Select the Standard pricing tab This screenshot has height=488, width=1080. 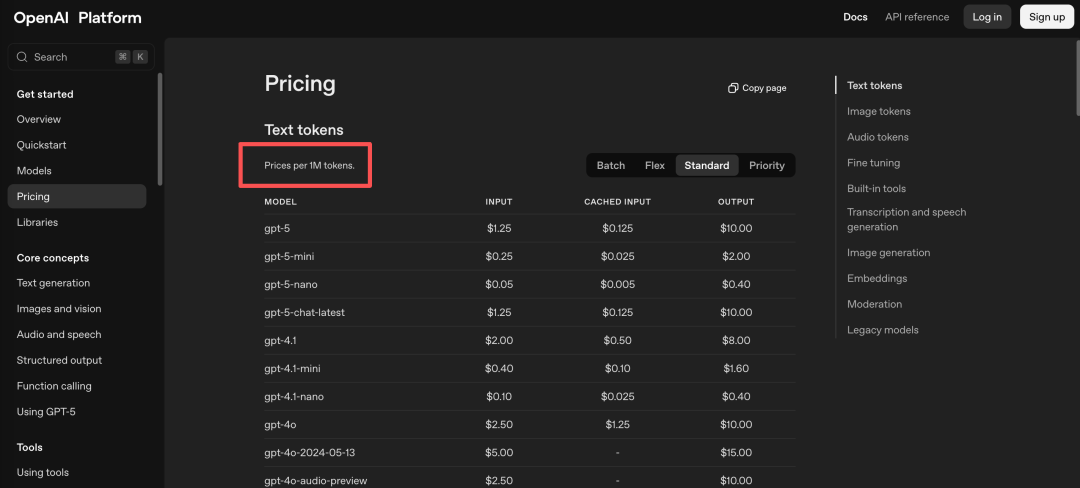click(707, 165)
